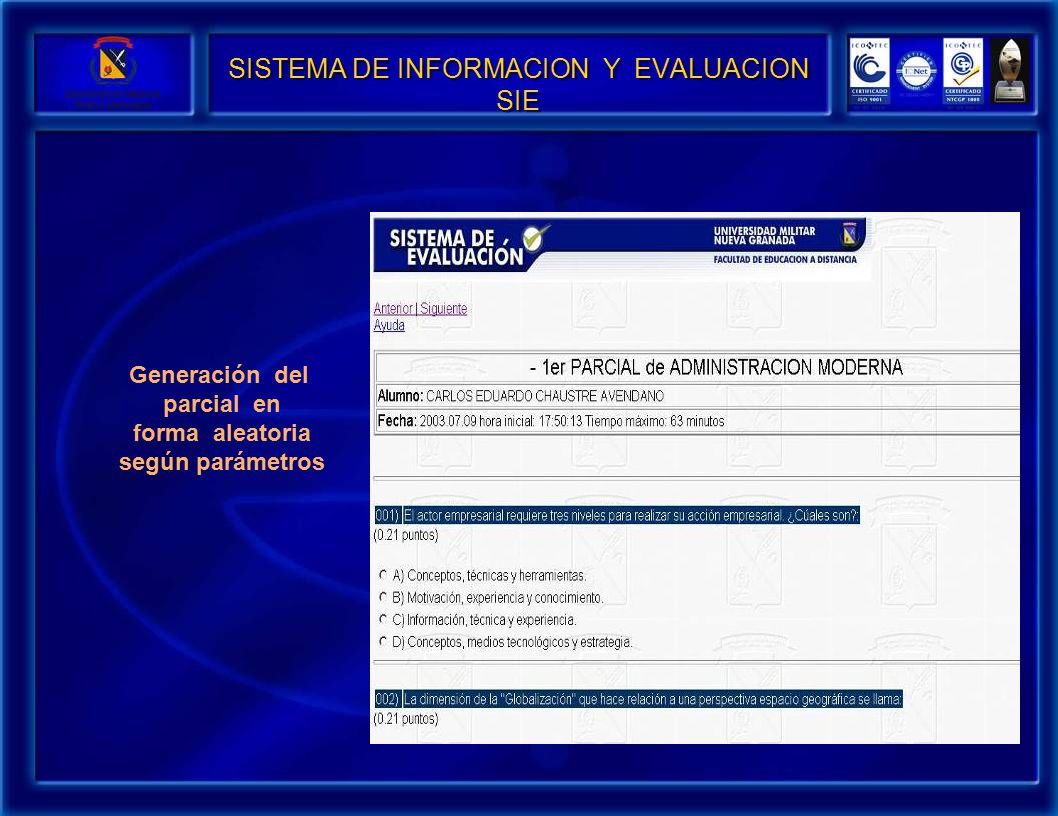
Task: Click the Anterior link
Action: click(393, 308)
